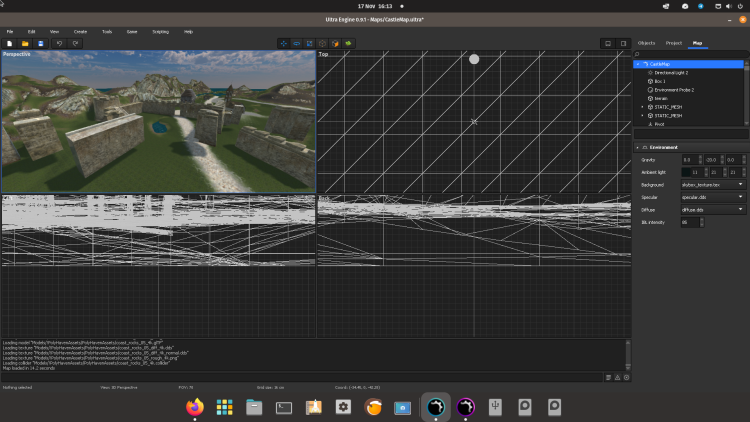Click the Gravity Y value field
The image size is (750, 422).
pos(712,160)
